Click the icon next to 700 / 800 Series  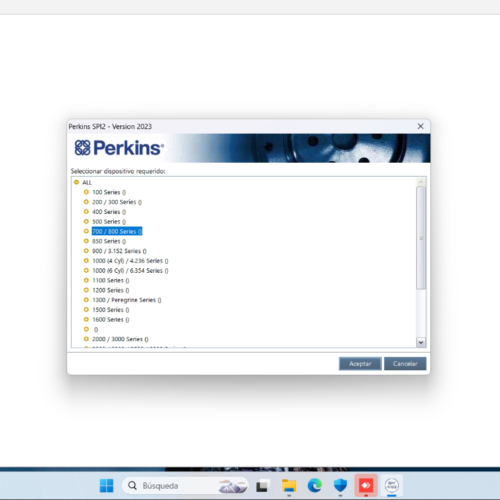click(x=86, y=231)
